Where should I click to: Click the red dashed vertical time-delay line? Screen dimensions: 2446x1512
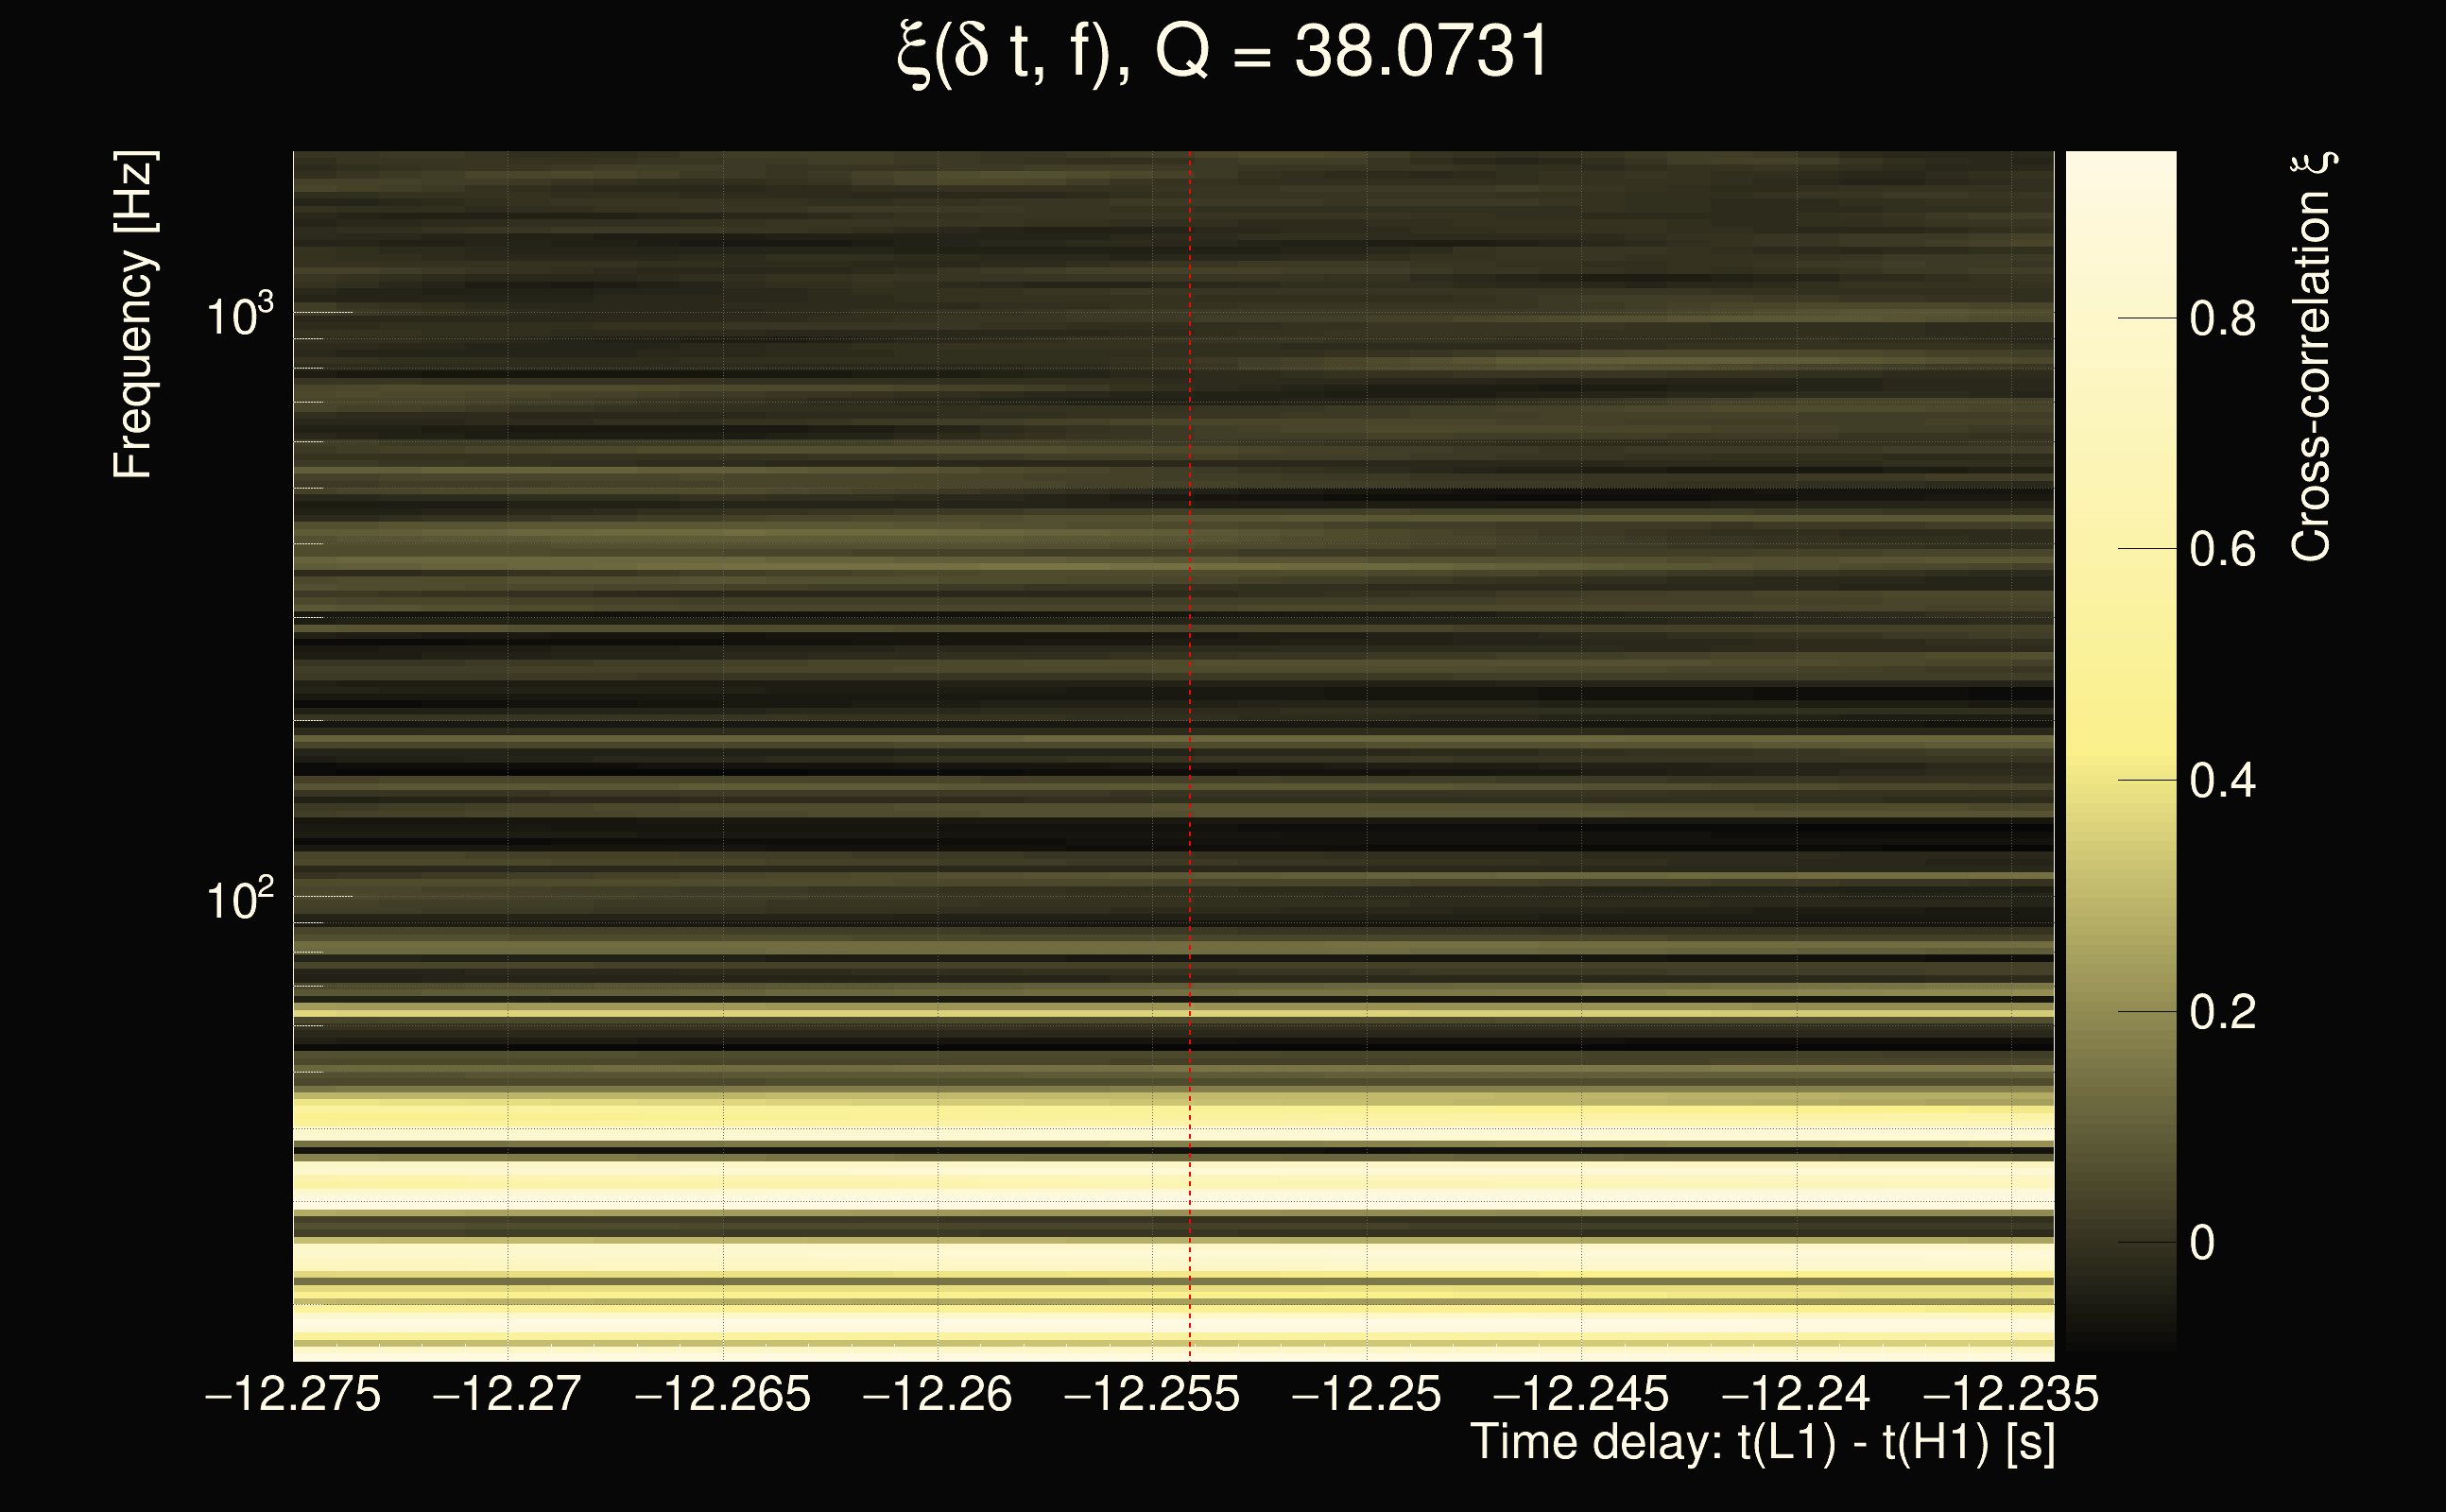pyautogui.click(x=1190, y=700)
